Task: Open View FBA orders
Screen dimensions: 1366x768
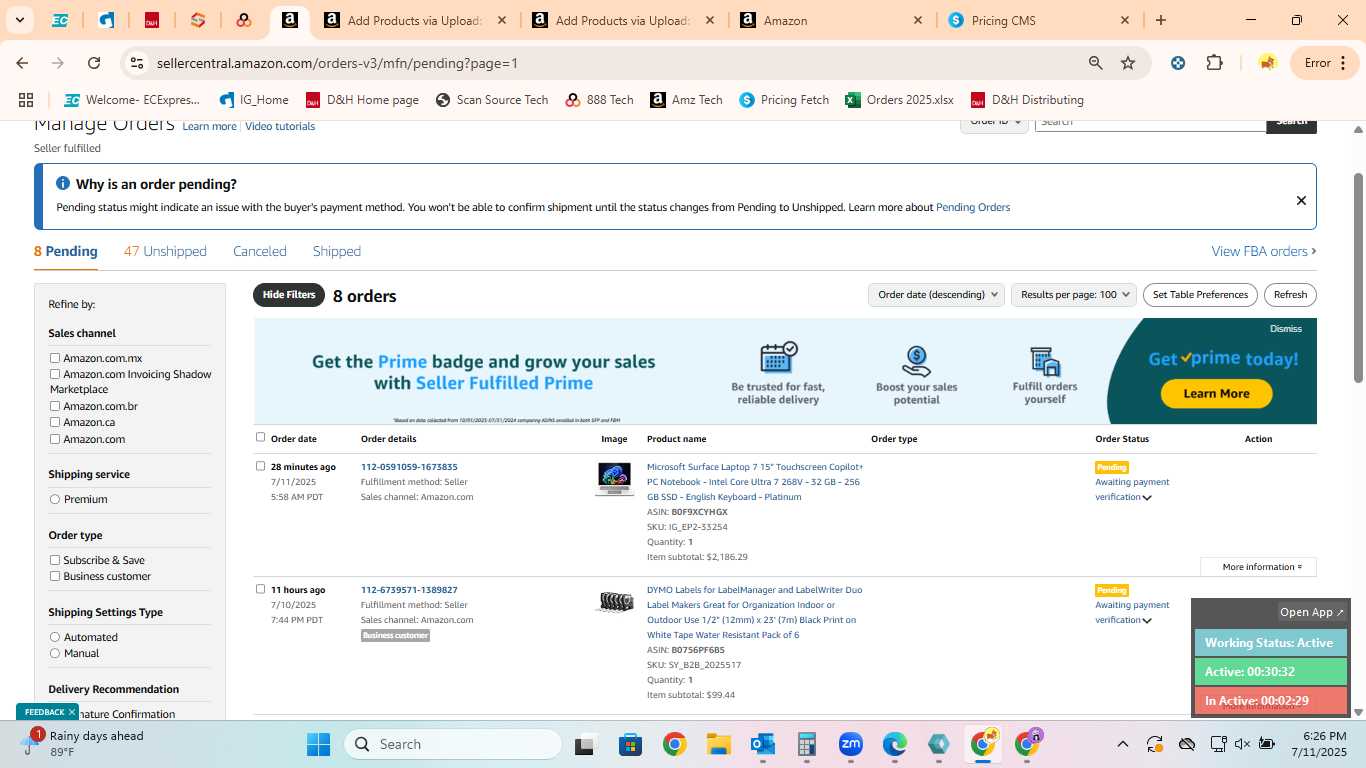Action: [1264, 251]
